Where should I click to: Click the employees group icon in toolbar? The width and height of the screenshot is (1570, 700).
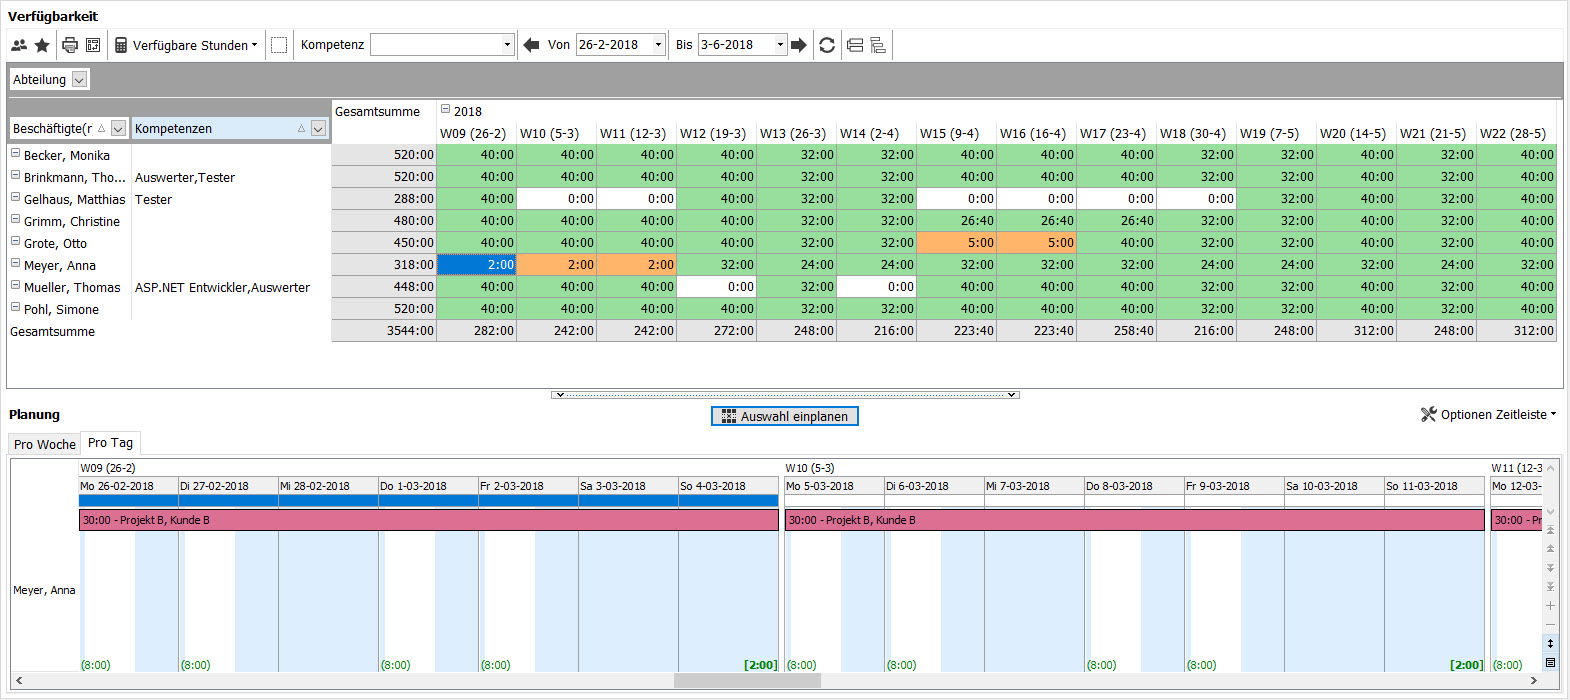[x=19, y=45]
